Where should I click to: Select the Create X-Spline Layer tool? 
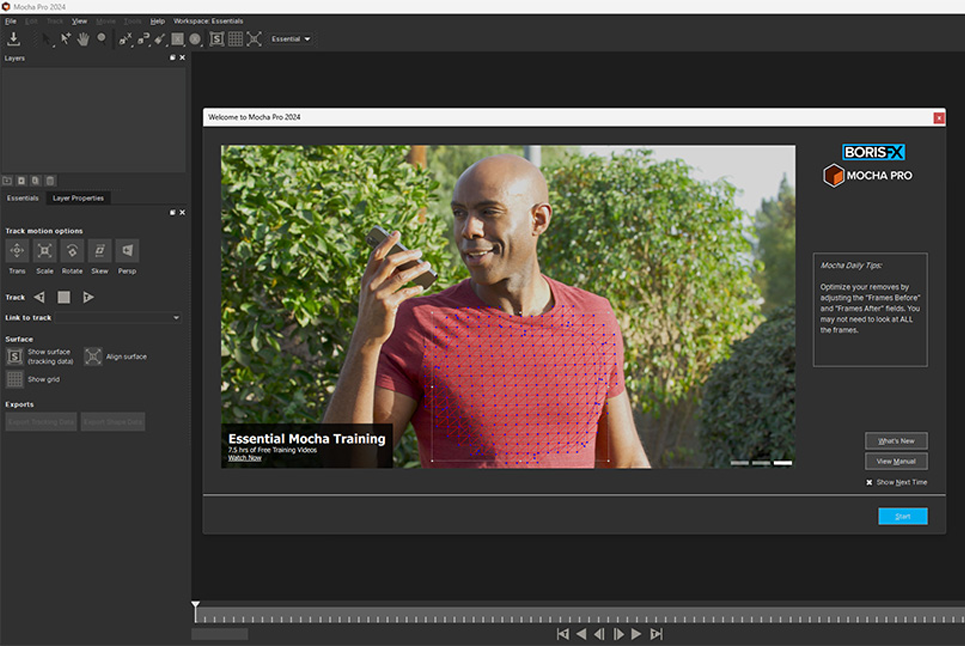click(126, 39)
